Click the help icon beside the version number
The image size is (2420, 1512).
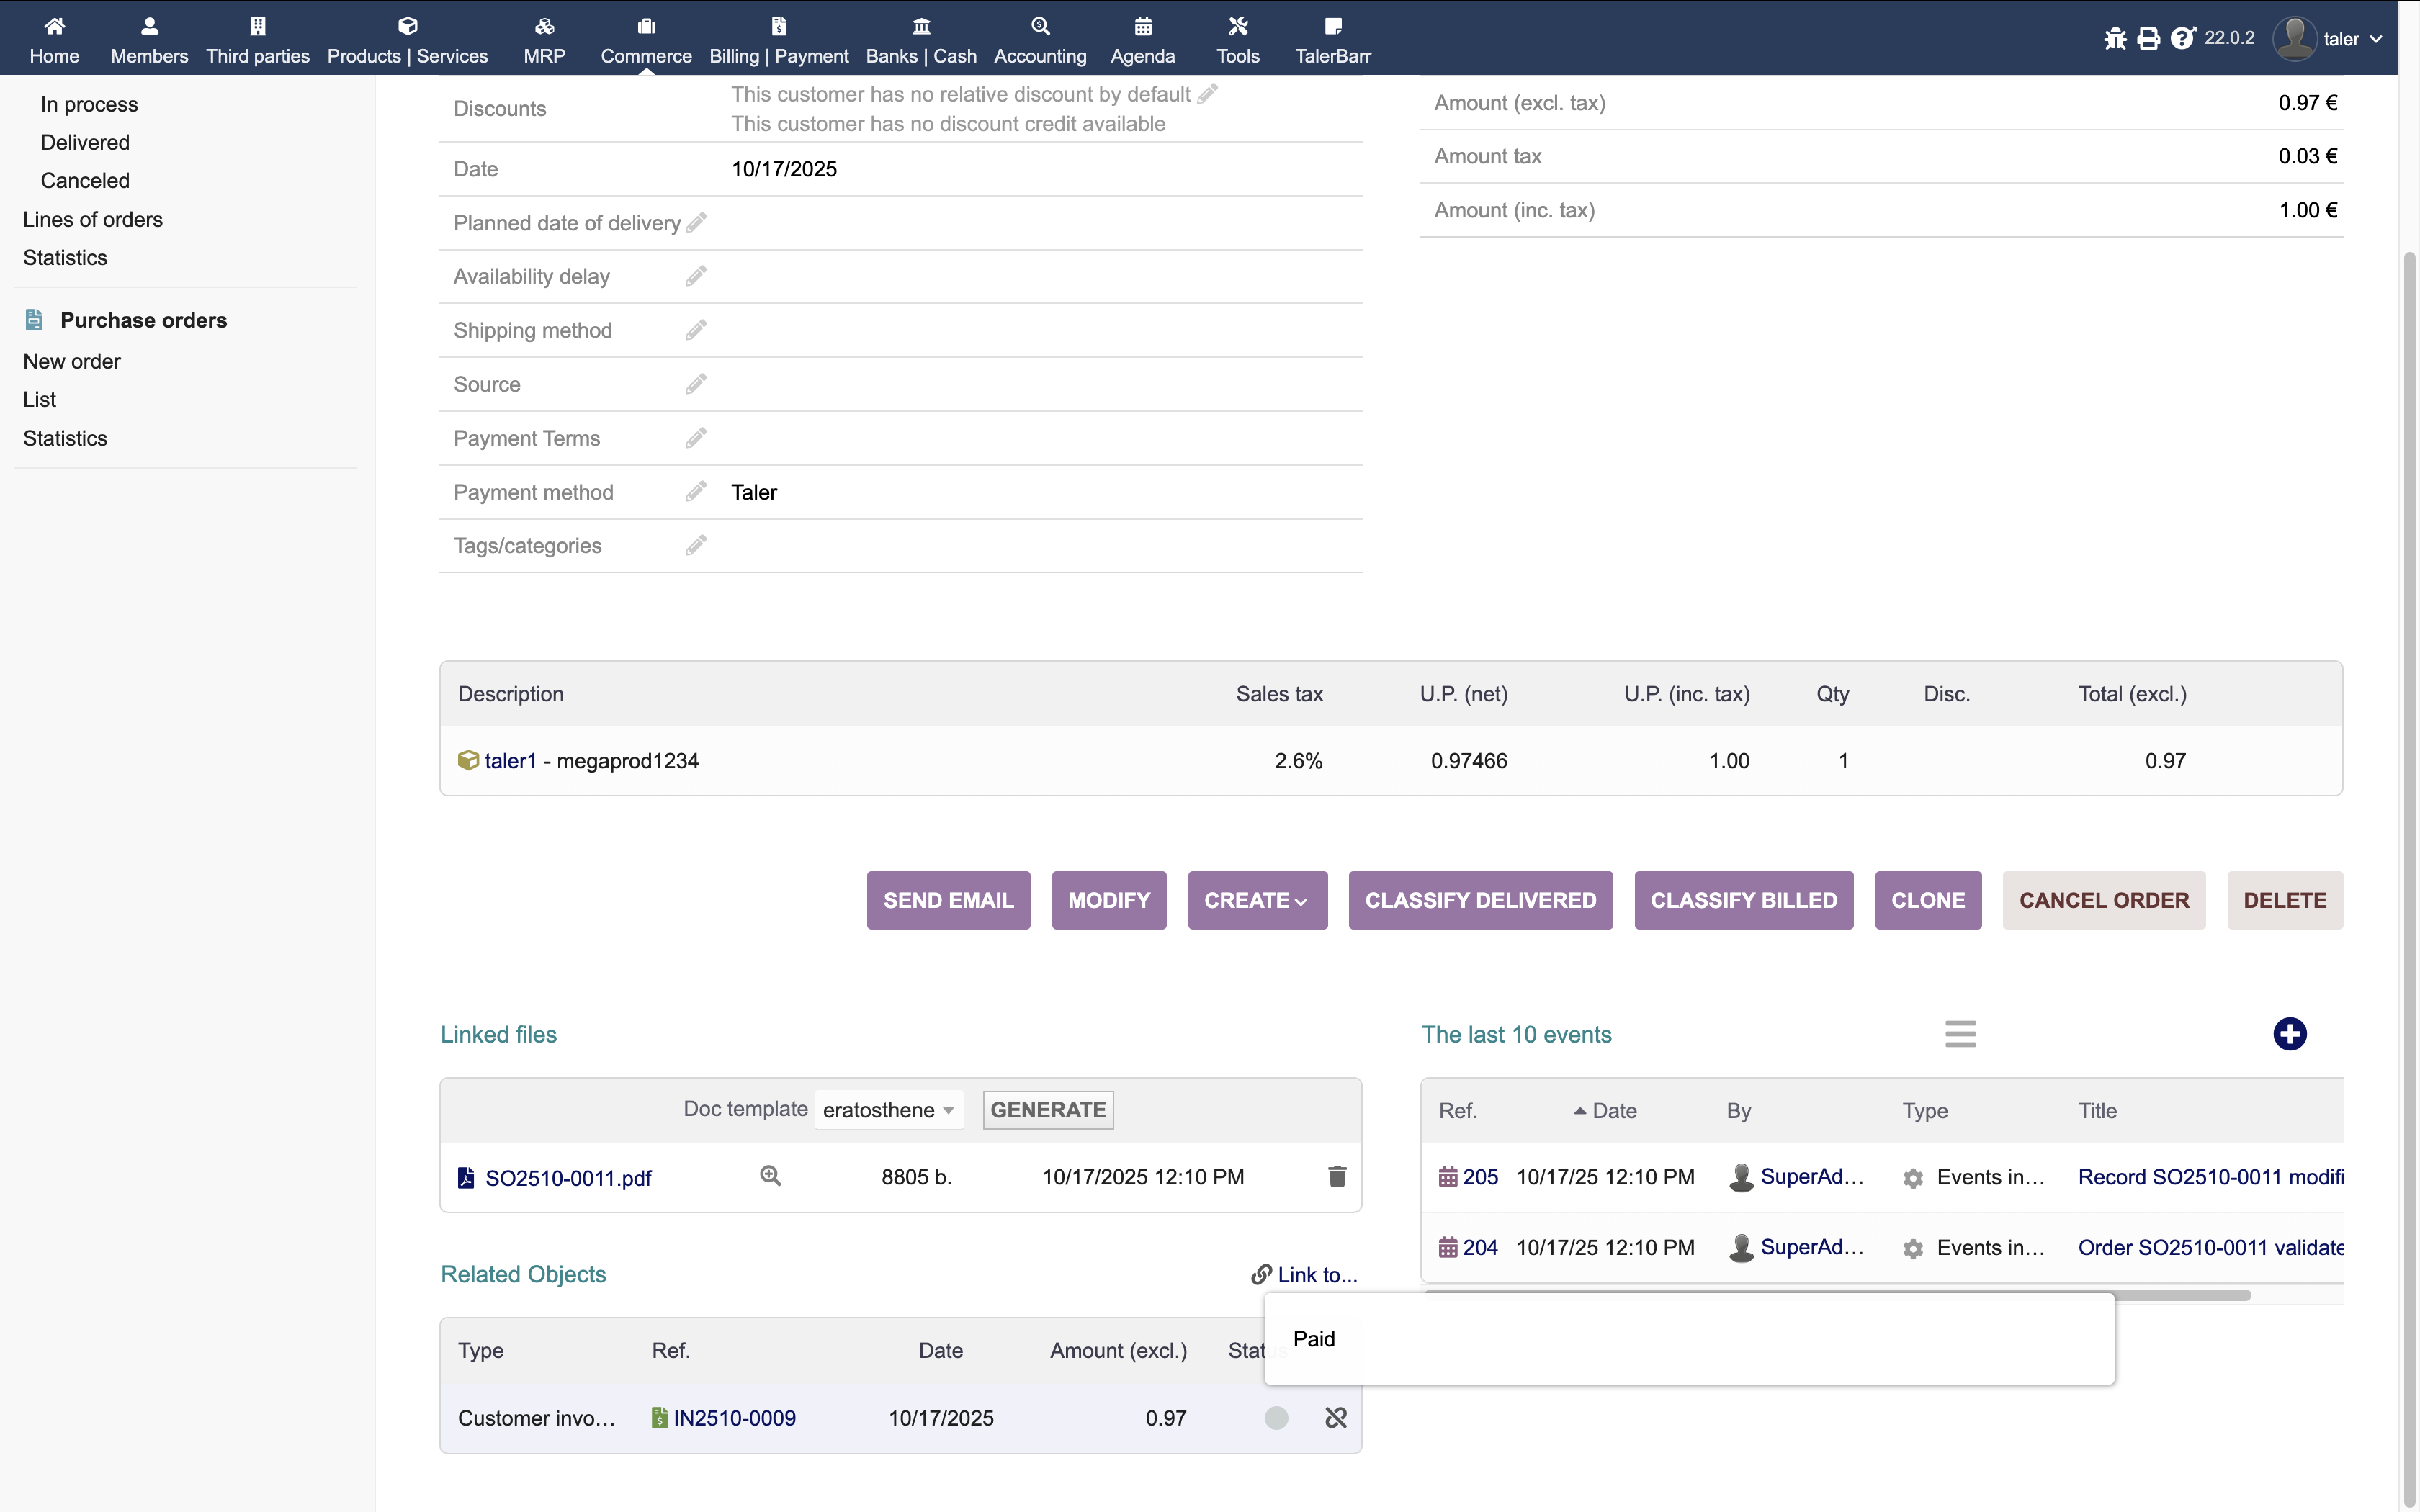pos(2182,38)
